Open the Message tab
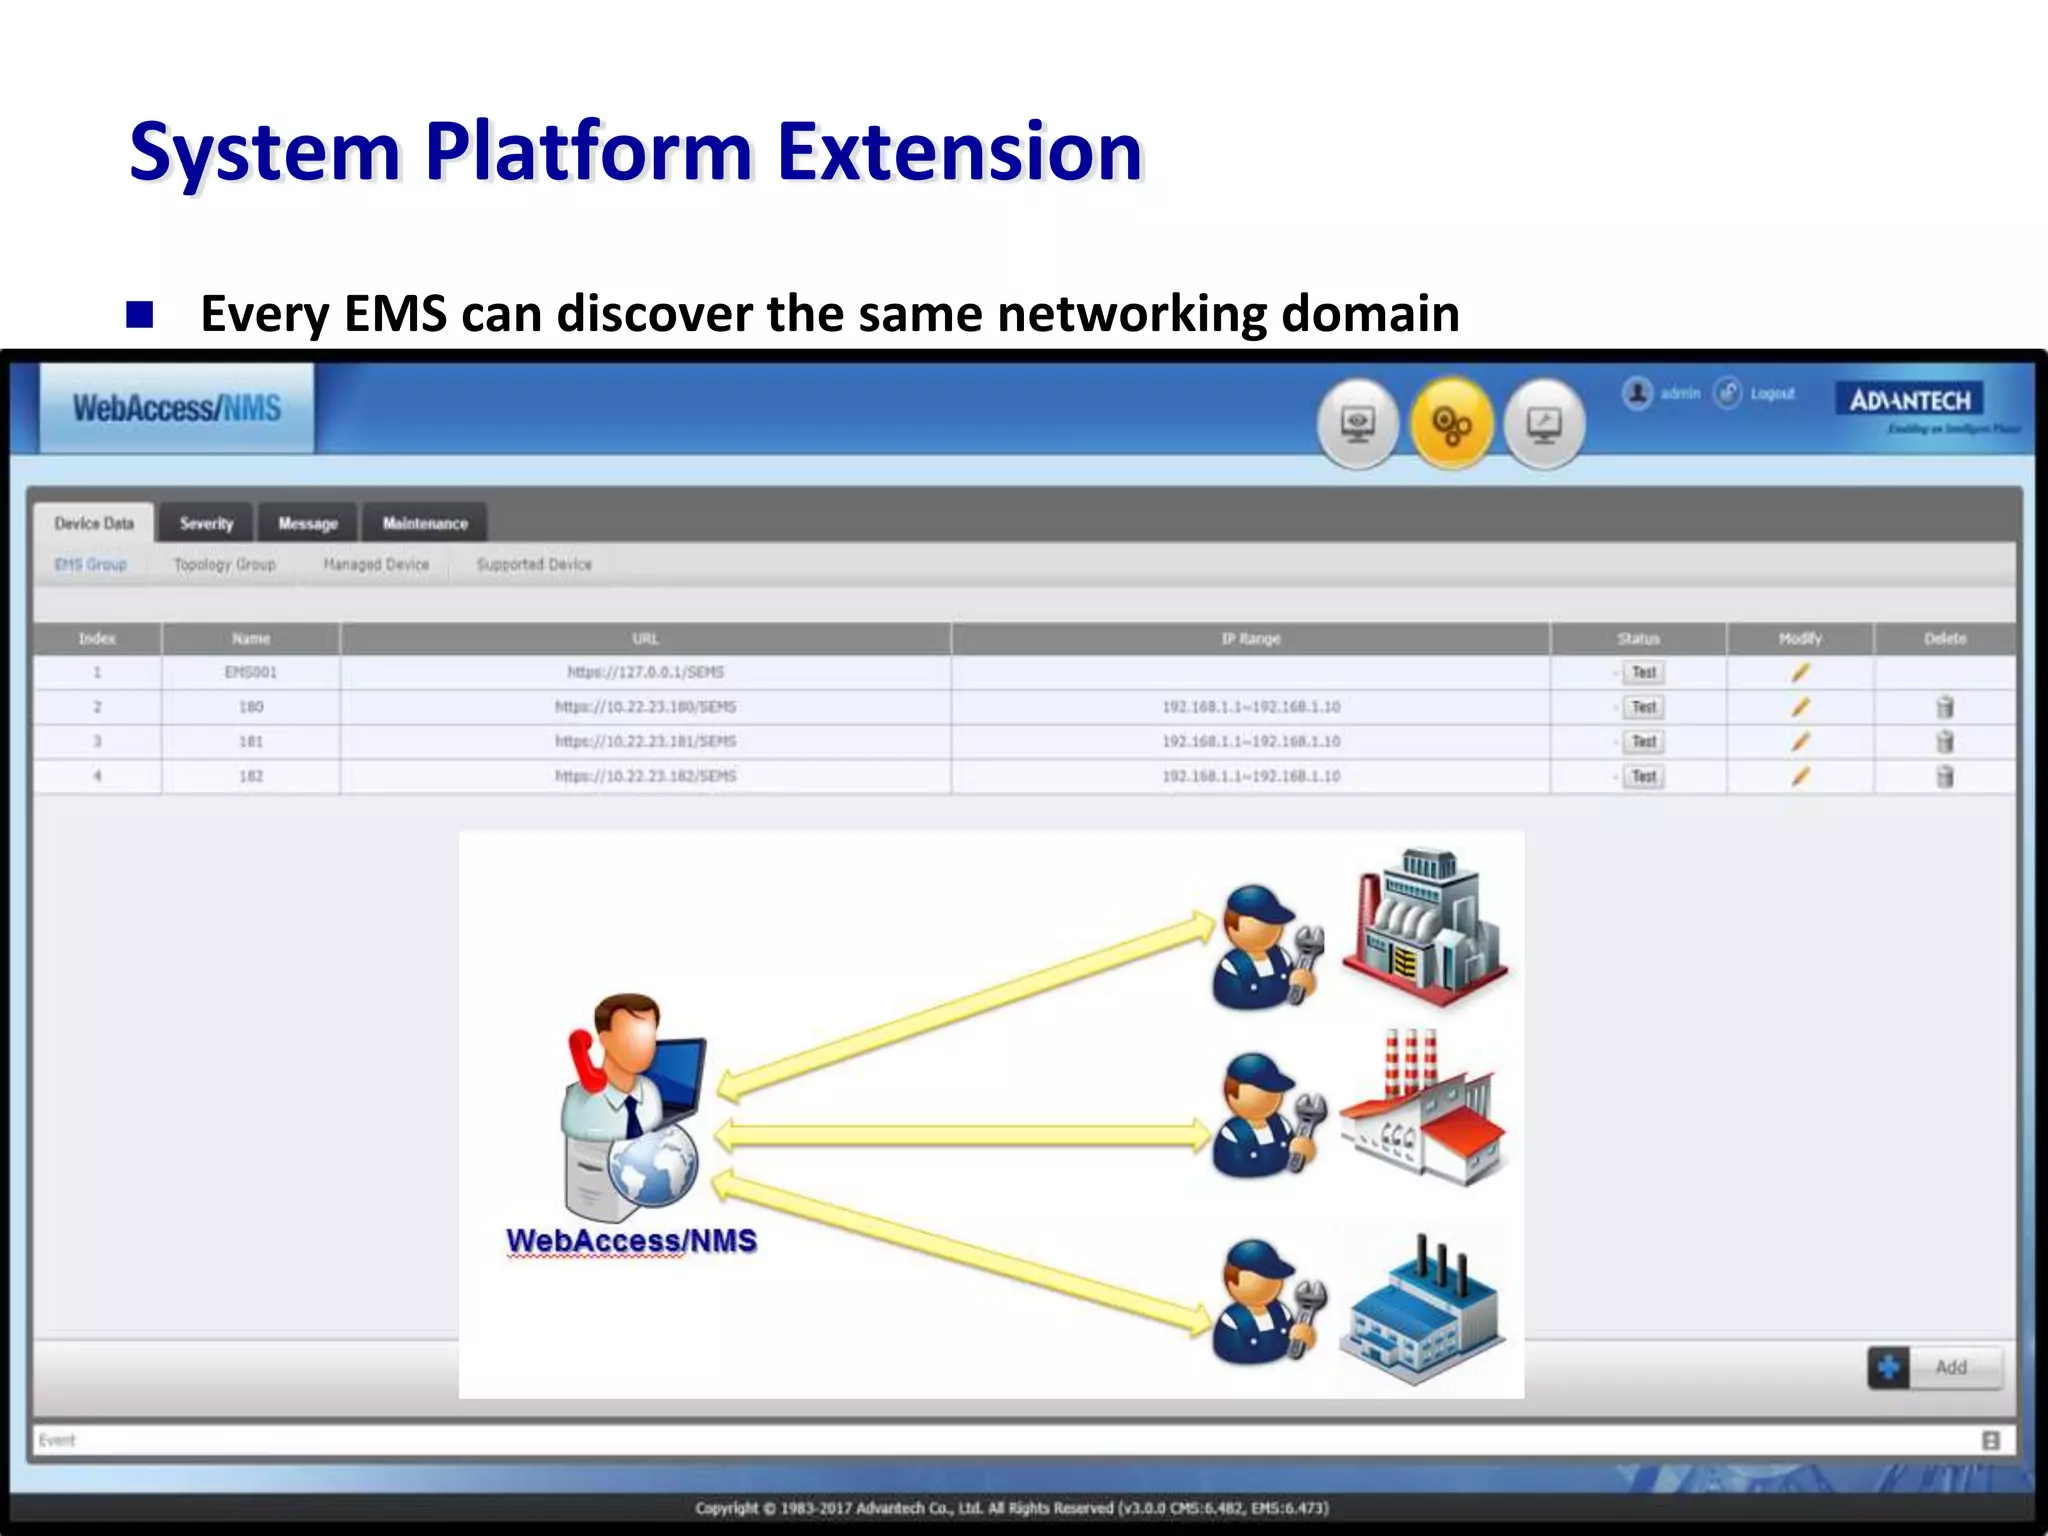This screenshot has width=2048, height=1536. (308, 523)
